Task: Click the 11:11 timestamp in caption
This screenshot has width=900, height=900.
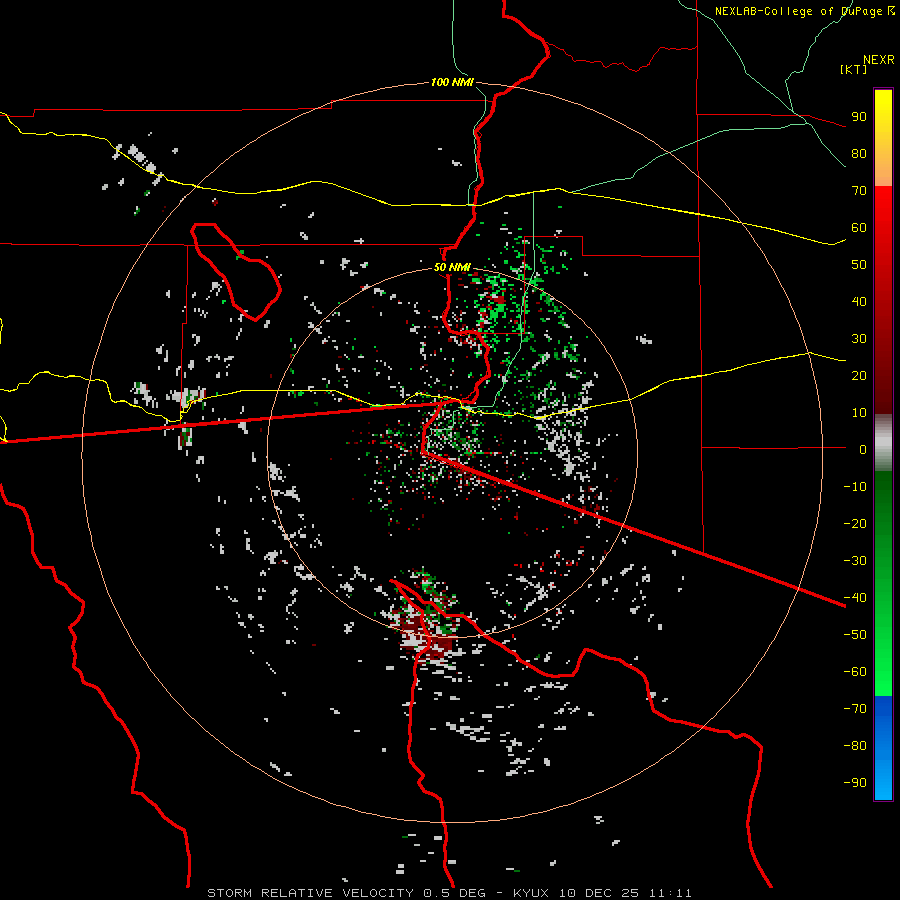Action: 670,893
